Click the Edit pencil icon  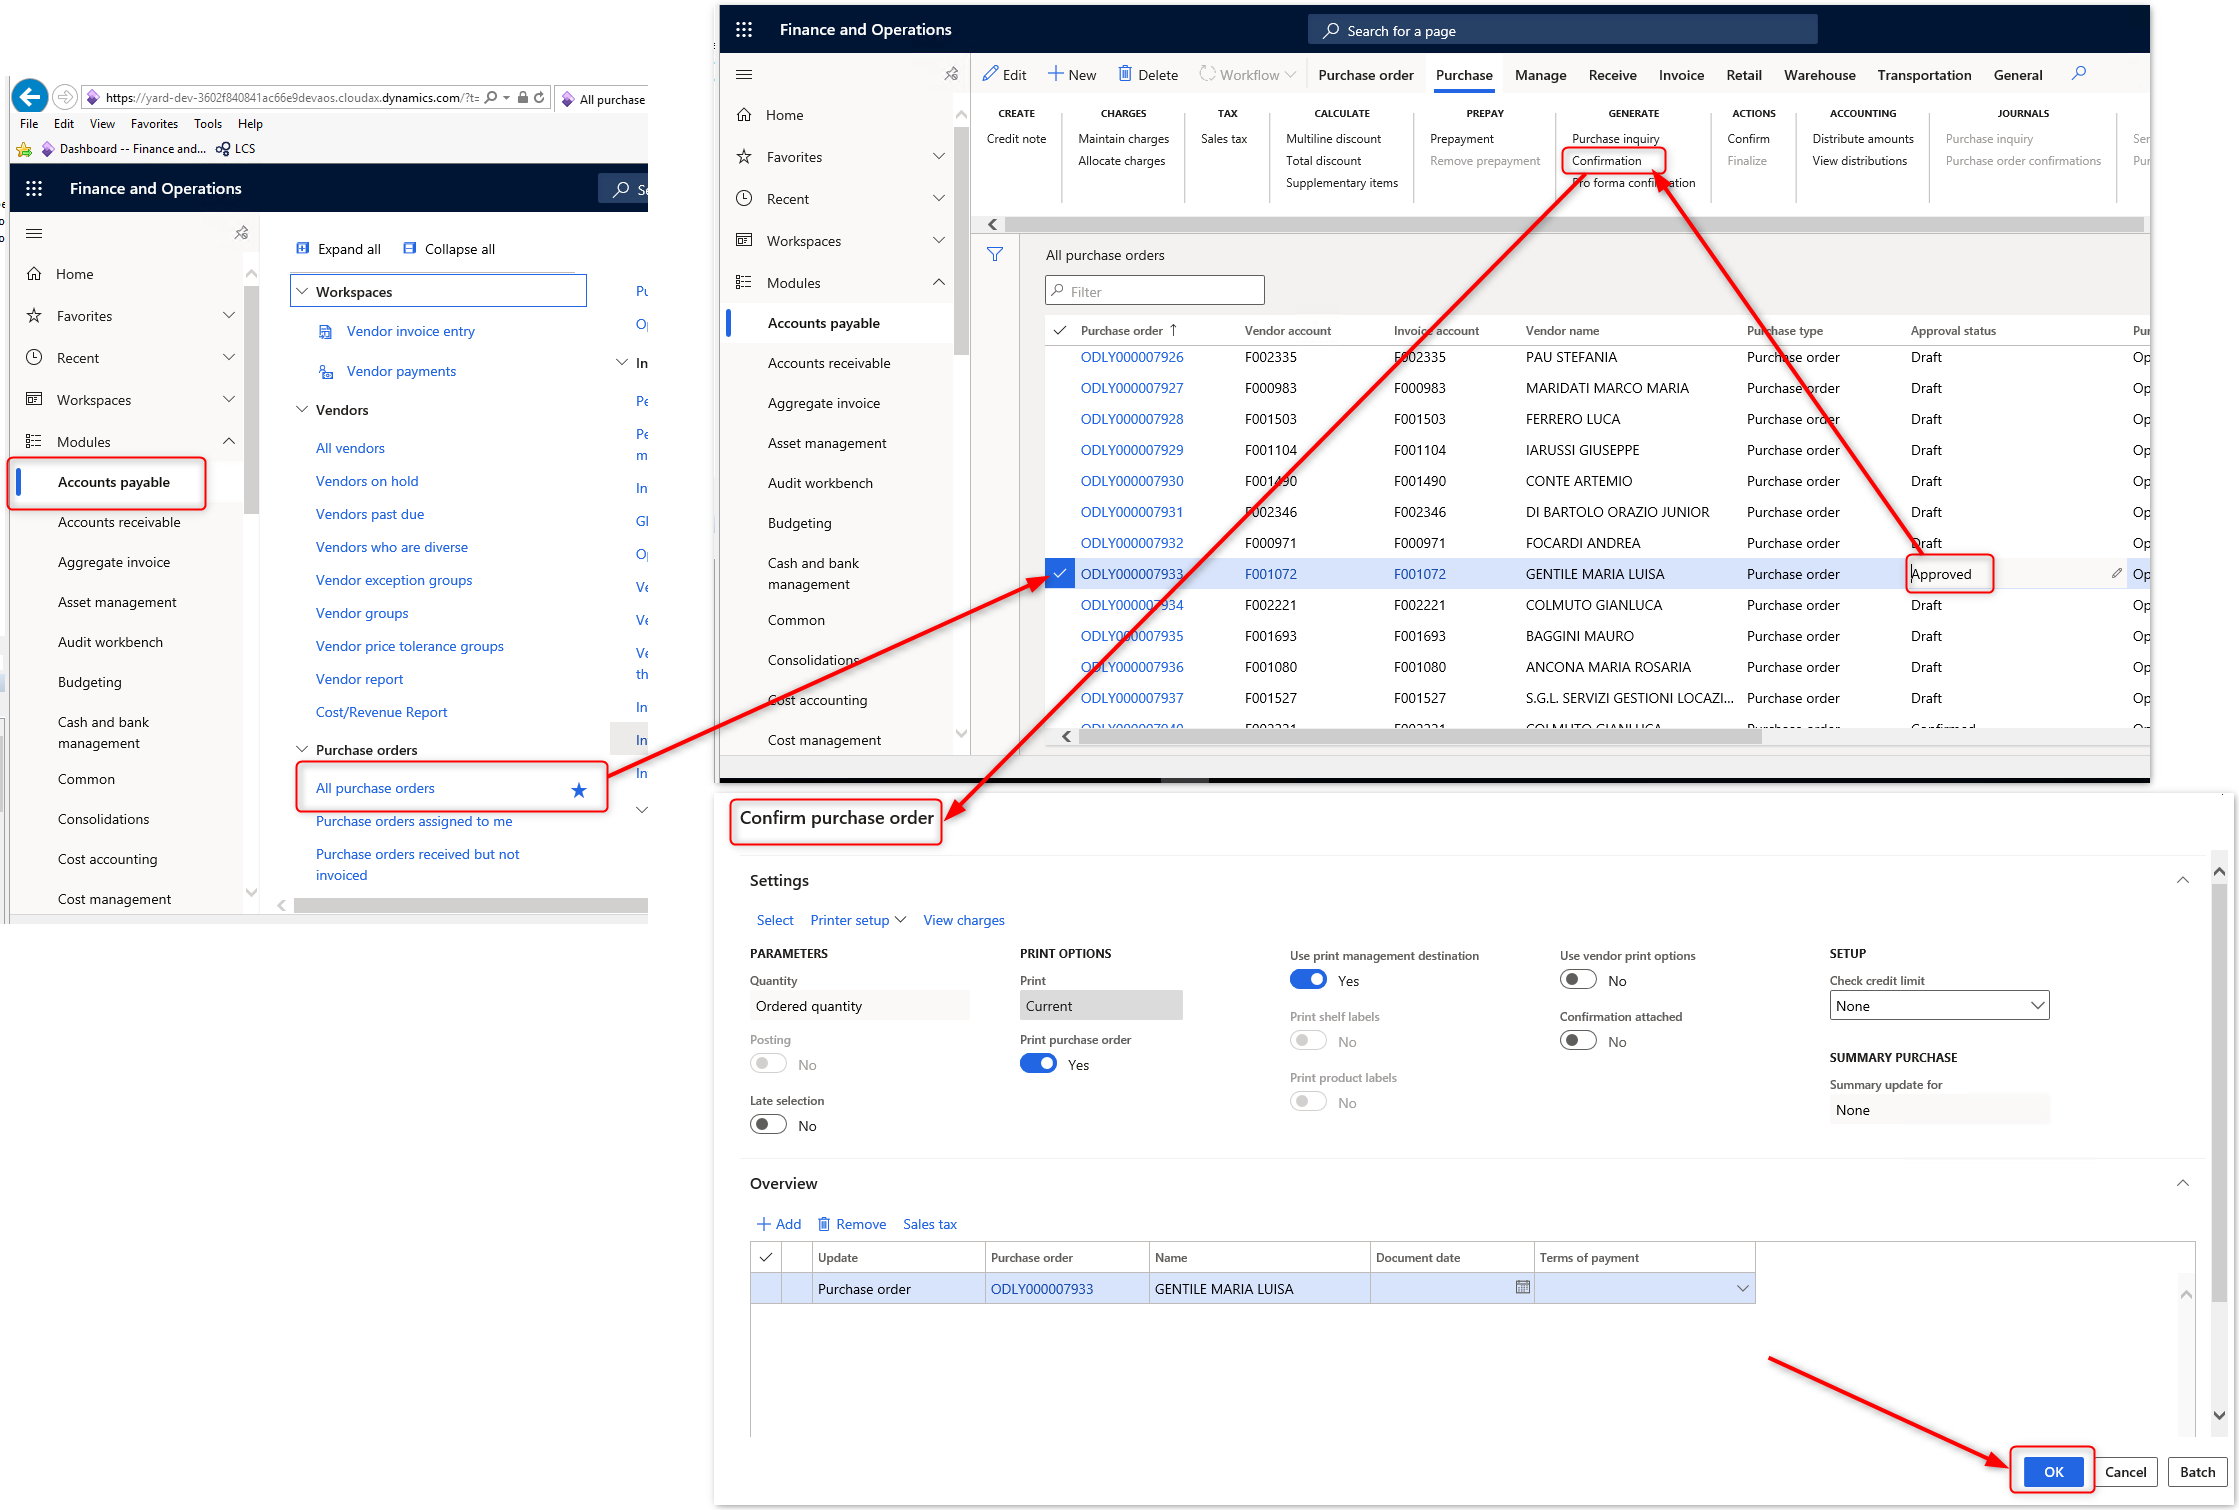[x=989, y=73]
